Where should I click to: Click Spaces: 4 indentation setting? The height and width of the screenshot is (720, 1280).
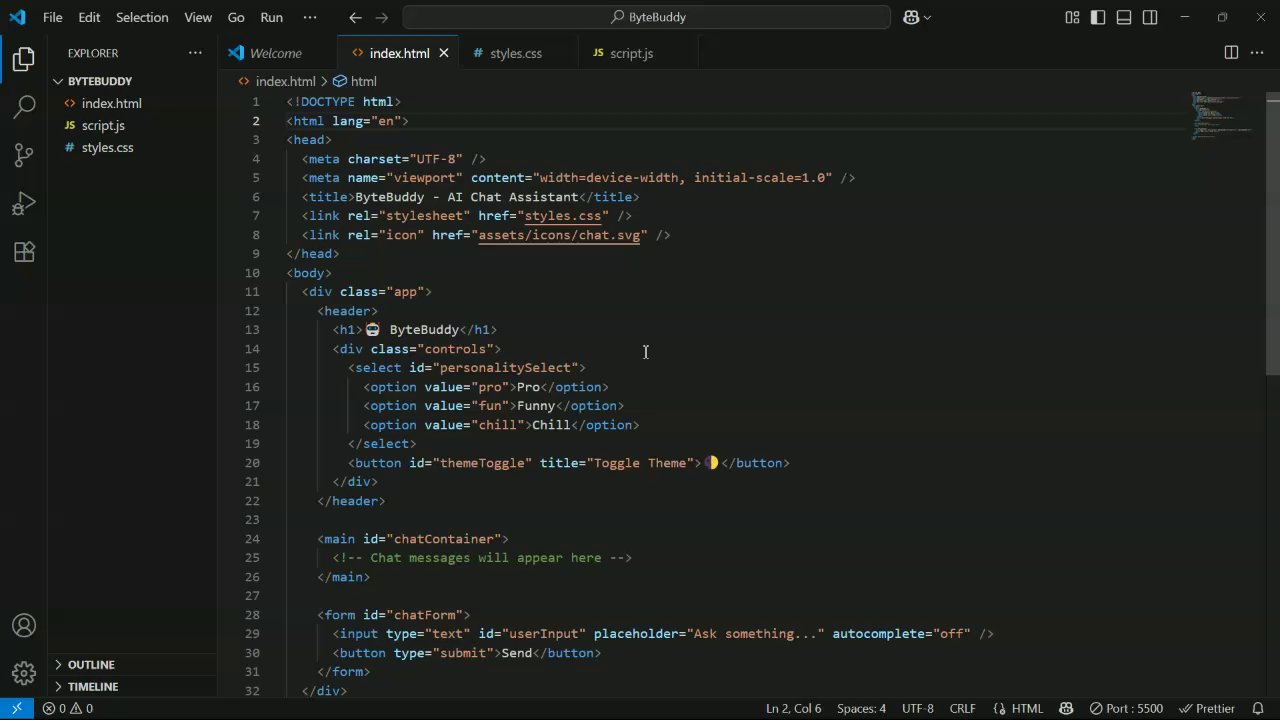coord(861,708)
